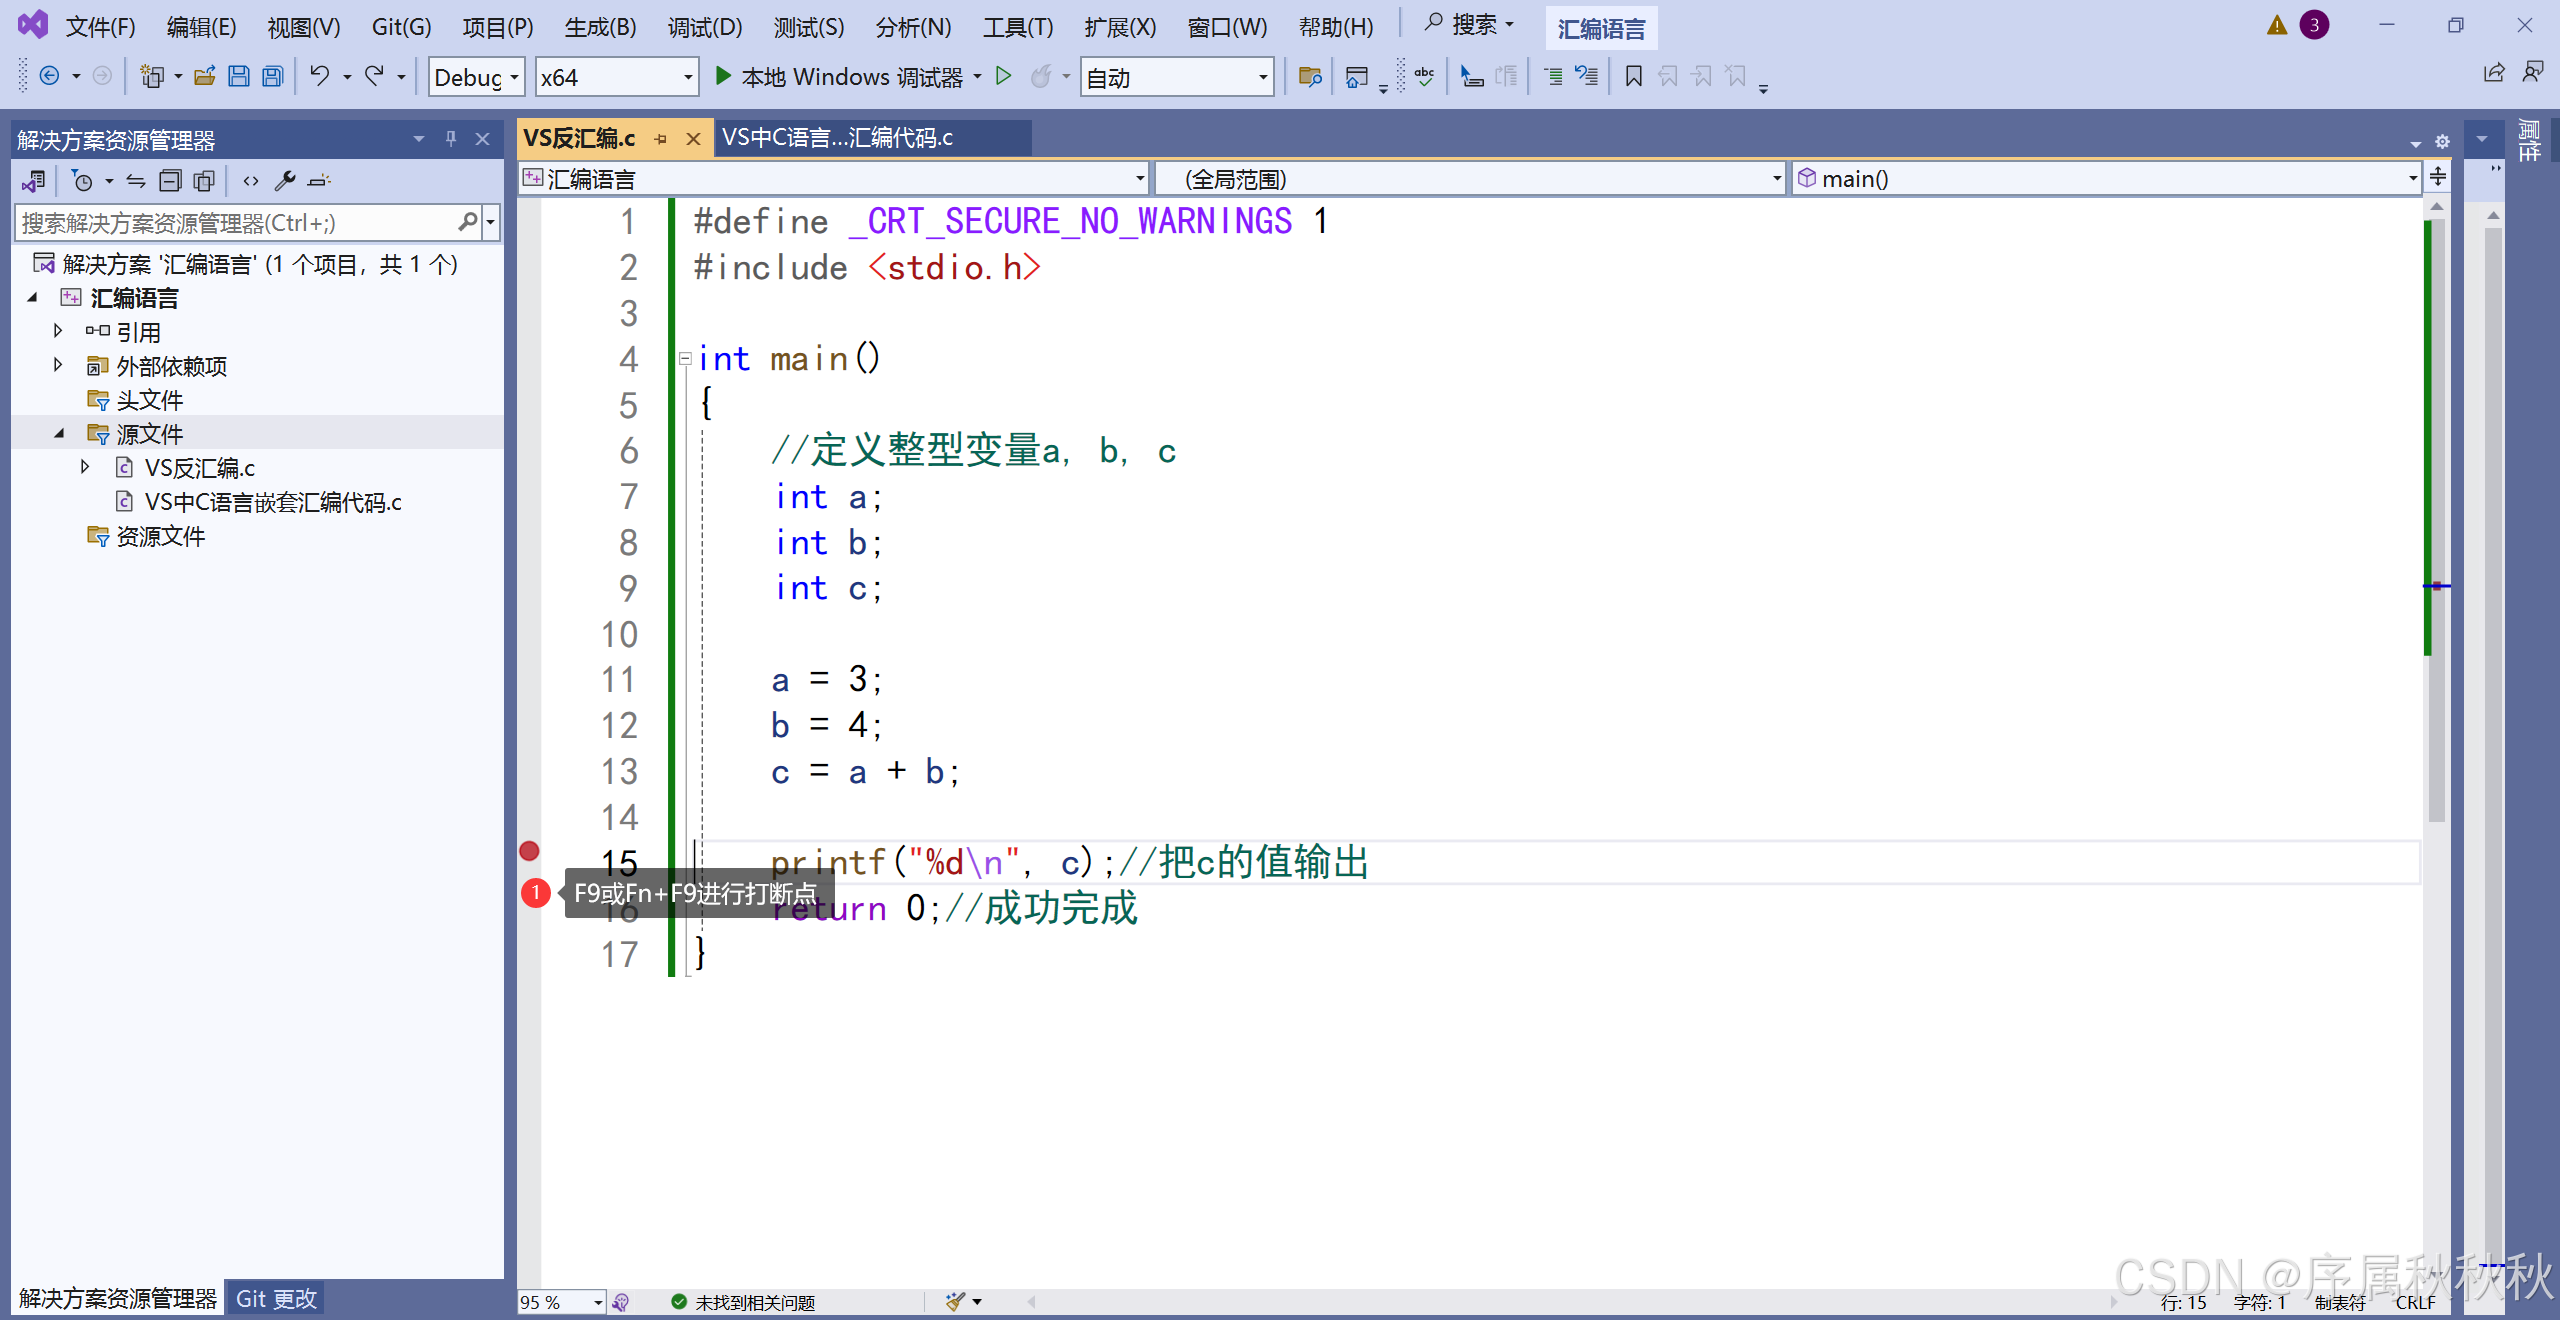Select the 头文件 folder in the tree

149,399
